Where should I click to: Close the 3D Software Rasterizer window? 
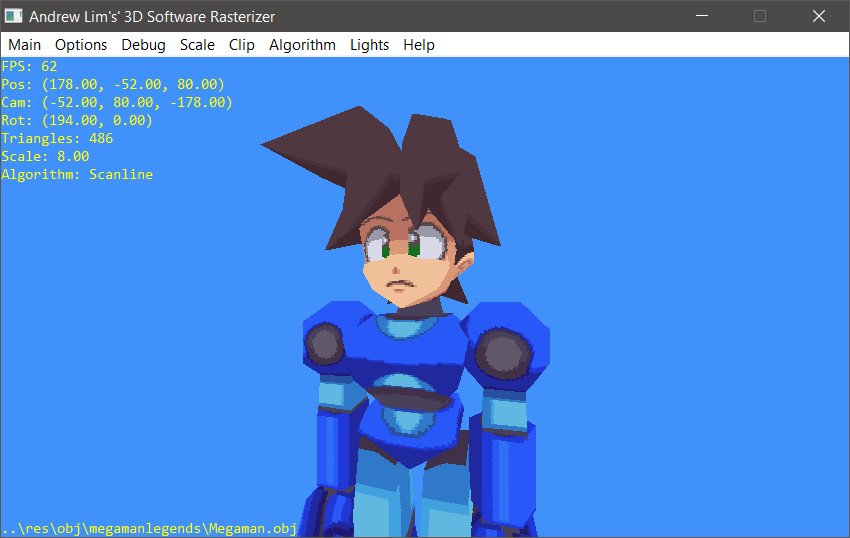click(x=819, y=16)
